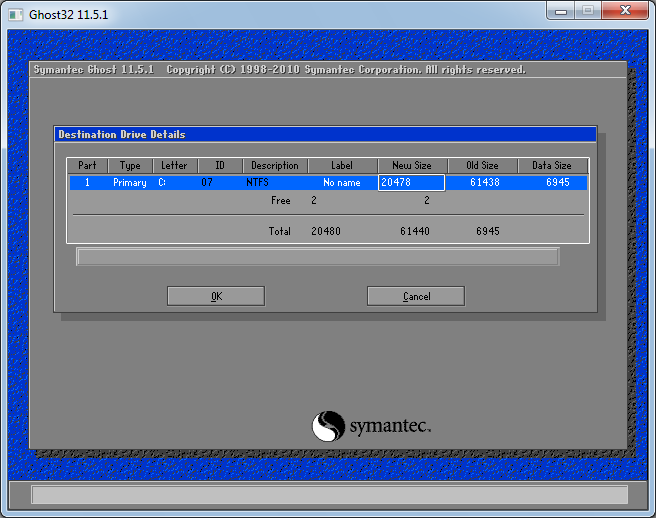Click the Total data size 6945

pos(488,231)
